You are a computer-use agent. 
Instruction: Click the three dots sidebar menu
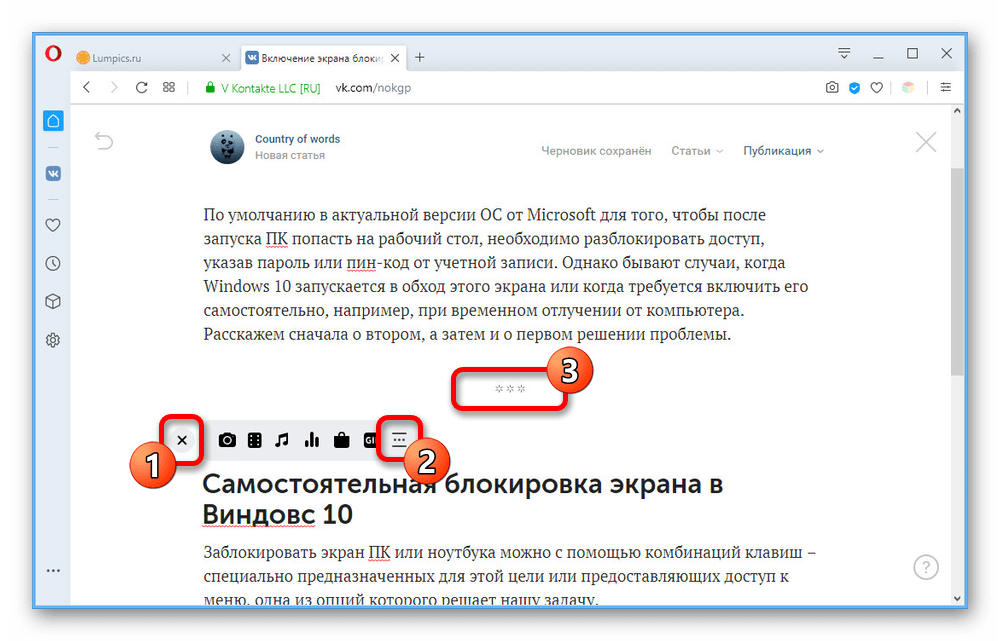pos(54,570)
